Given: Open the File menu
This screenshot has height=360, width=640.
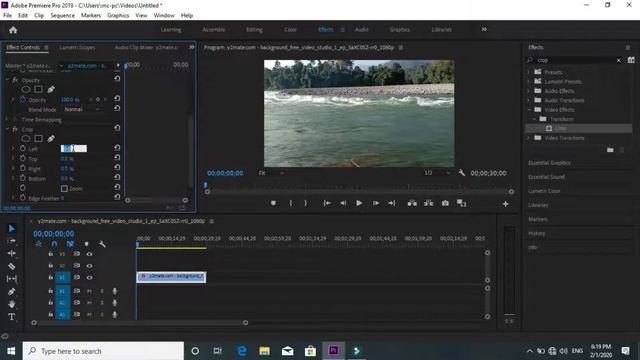Looking at the screenshot, I should pyautogui.click(x=7, y=15).
